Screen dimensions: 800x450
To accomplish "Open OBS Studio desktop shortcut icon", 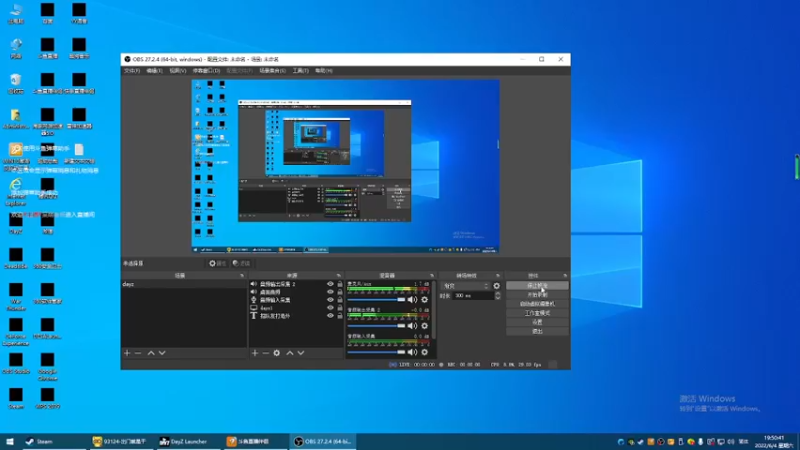I will (x=16, y=363).
